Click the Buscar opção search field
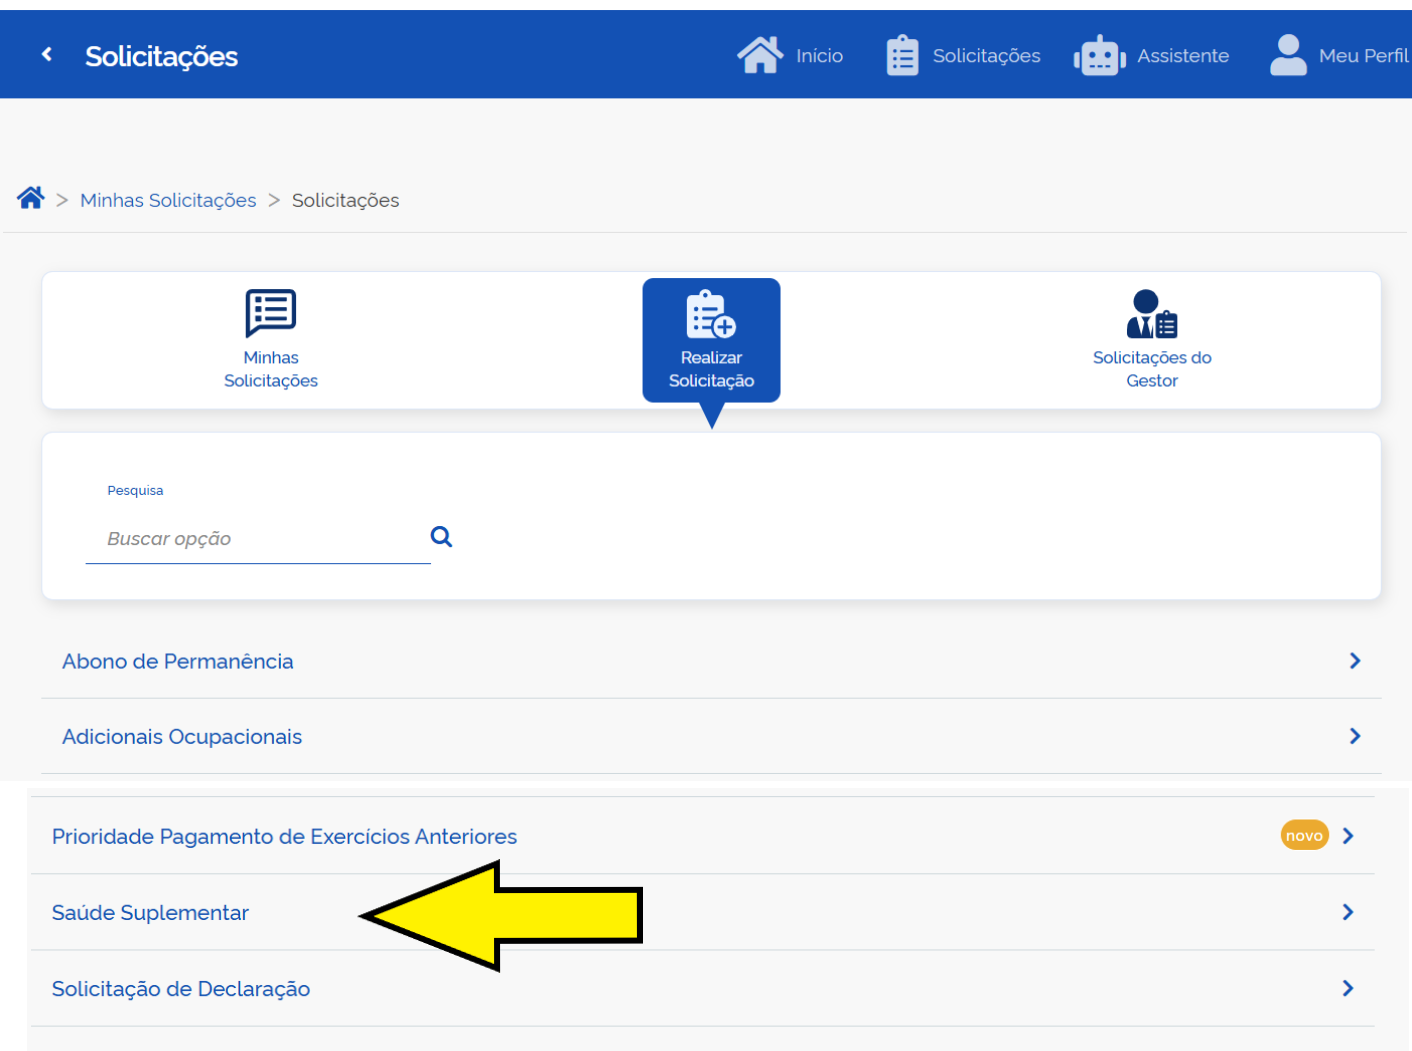 click(258, 539)
